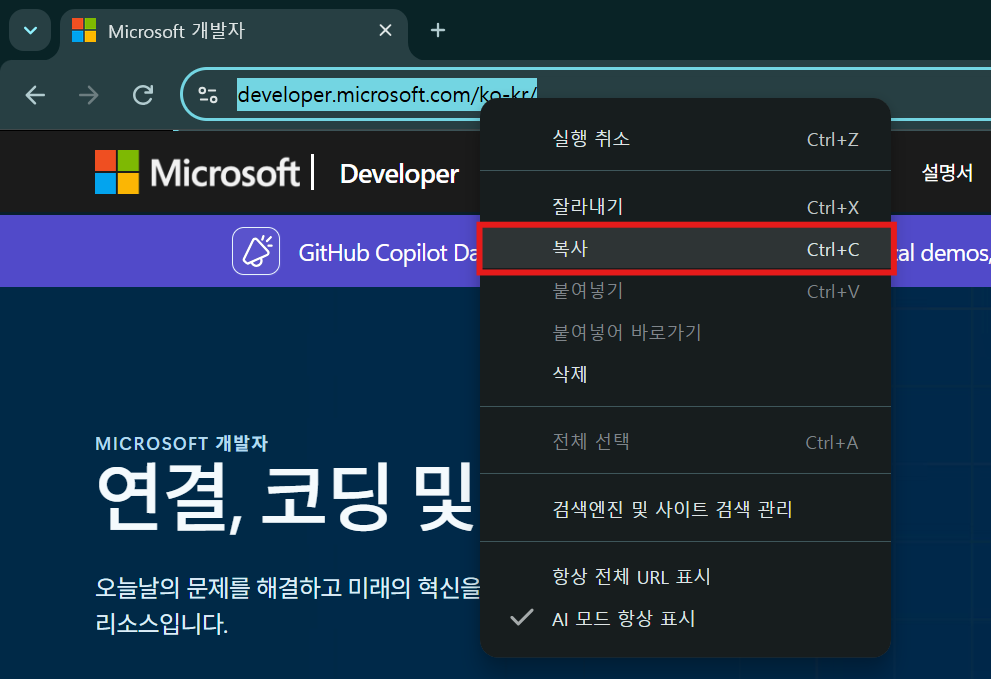Image resolution: width=991 pixels, height=679 pixels.
Task: Select 복사 in the context menu
Action: pyautogui.click(x=685, y=249)
